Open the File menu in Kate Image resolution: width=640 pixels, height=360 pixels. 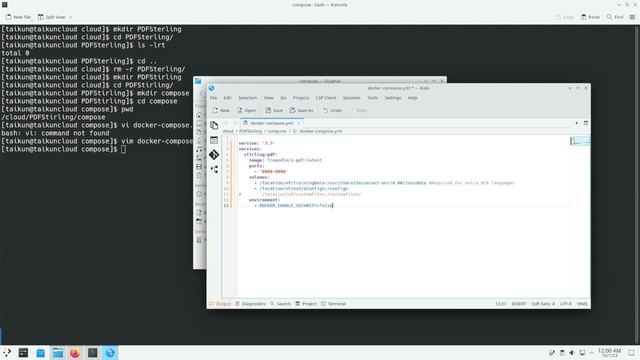[x=213, y=98]
